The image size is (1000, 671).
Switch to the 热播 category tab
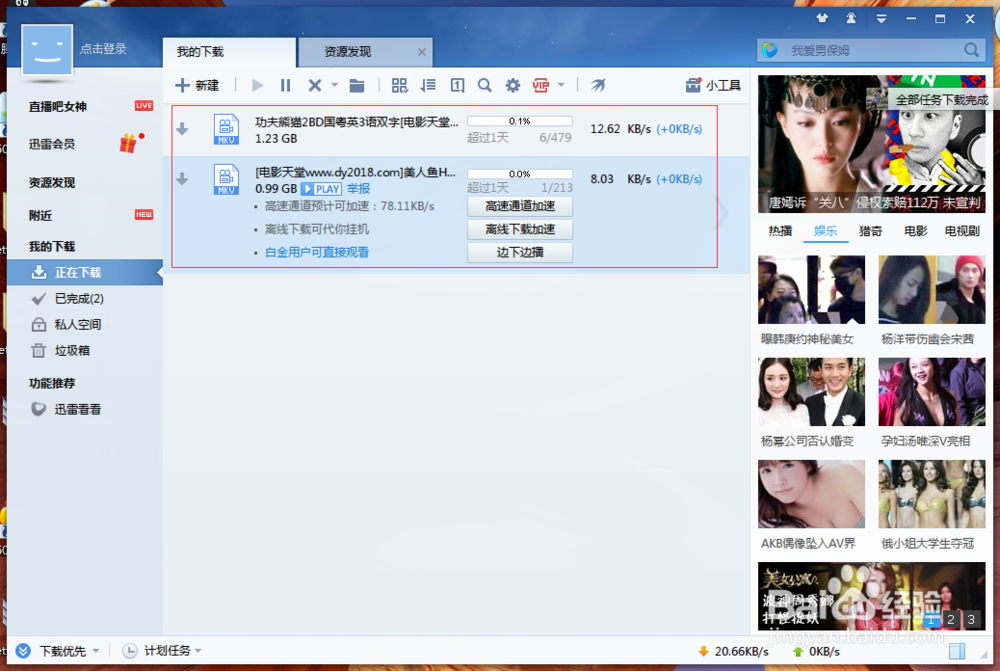coord(780,231)
